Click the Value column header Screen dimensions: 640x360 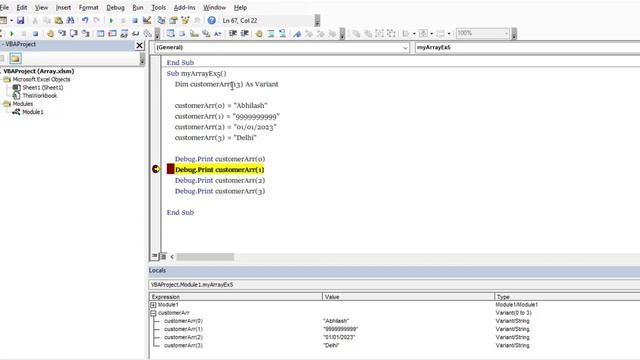[x=408, y=297]
